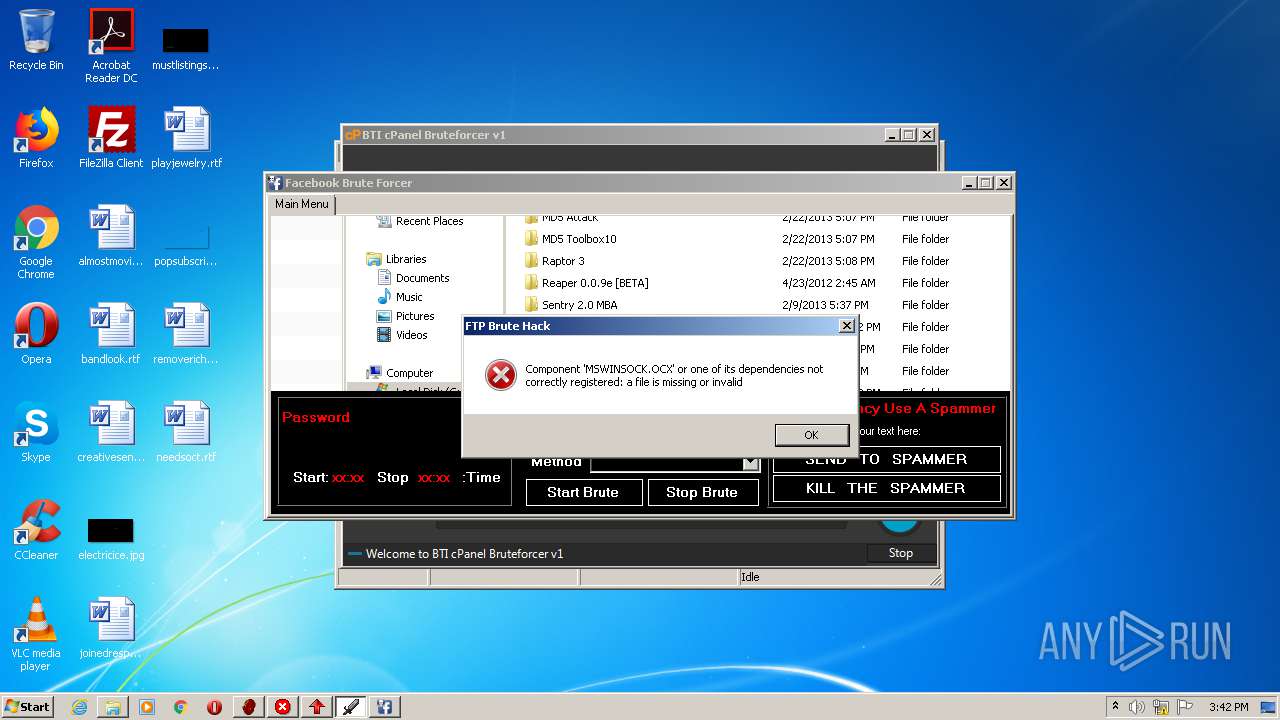Click Chrome icon in taskbar
Image resolution: width=1280 pixels, height=720 pixels.
181,707
